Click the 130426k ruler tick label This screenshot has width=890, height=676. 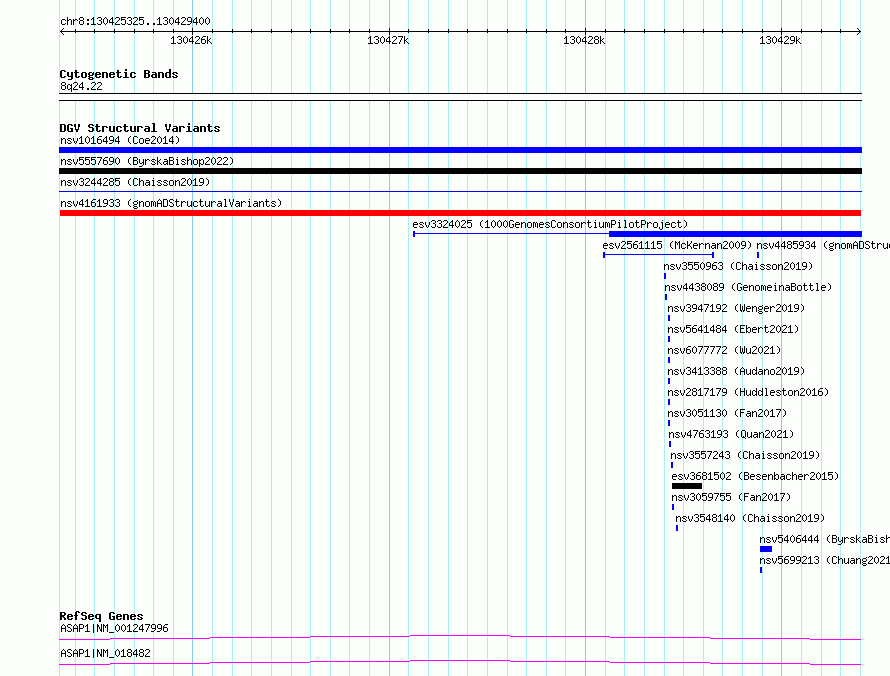(191, 40)
